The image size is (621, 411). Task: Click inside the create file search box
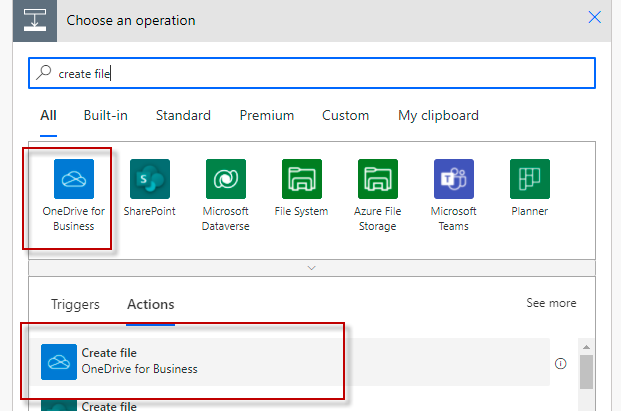coord(312,73)
